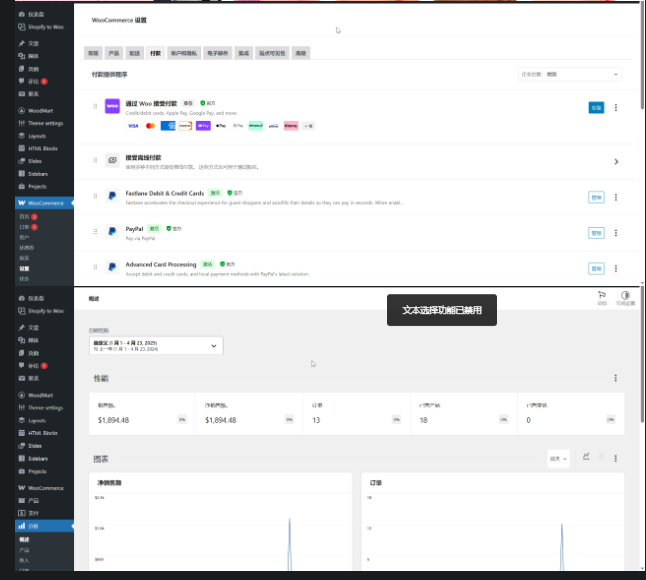This screenshot has height=580, width=646.
Task: Open Shopify to Woo in upper sidebar
Action: tap(41, 27)
